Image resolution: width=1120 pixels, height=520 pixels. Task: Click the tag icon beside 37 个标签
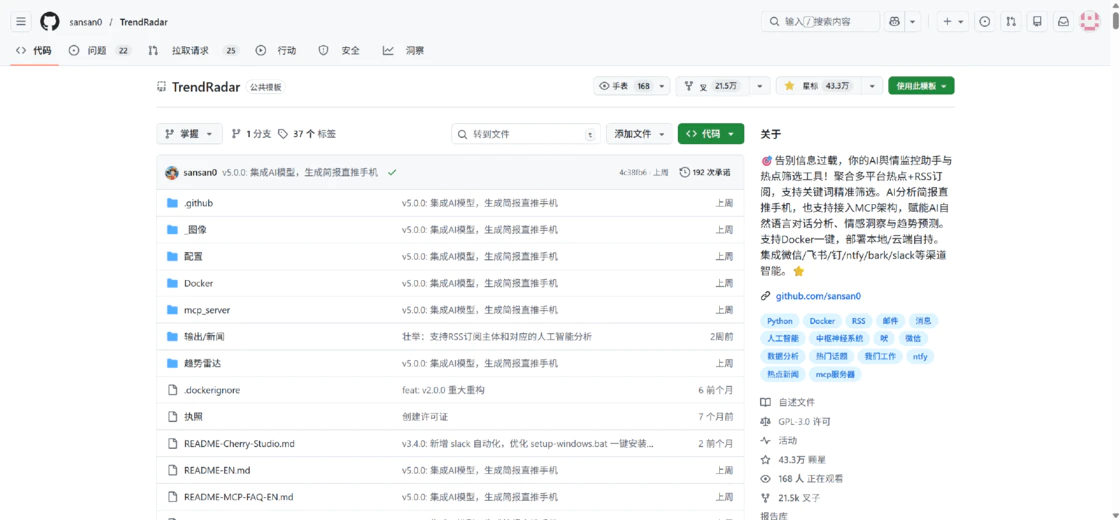(x=283, y=134)
